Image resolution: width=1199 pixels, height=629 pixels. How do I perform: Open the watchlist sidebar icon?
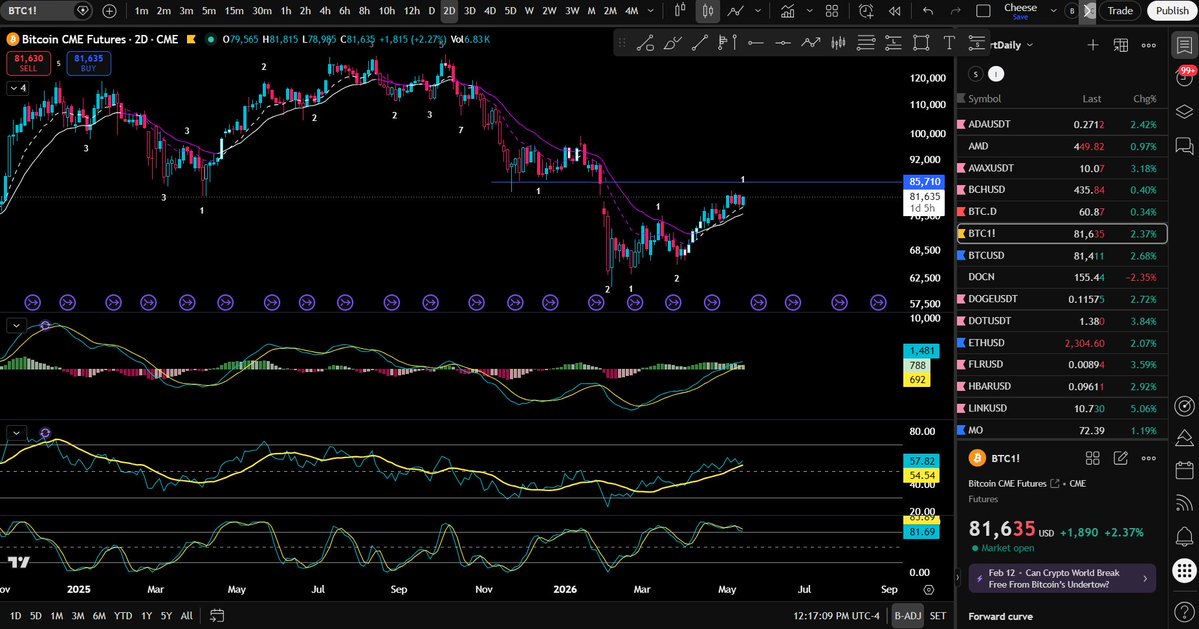pyautogui.click(x=1184, y=46)
